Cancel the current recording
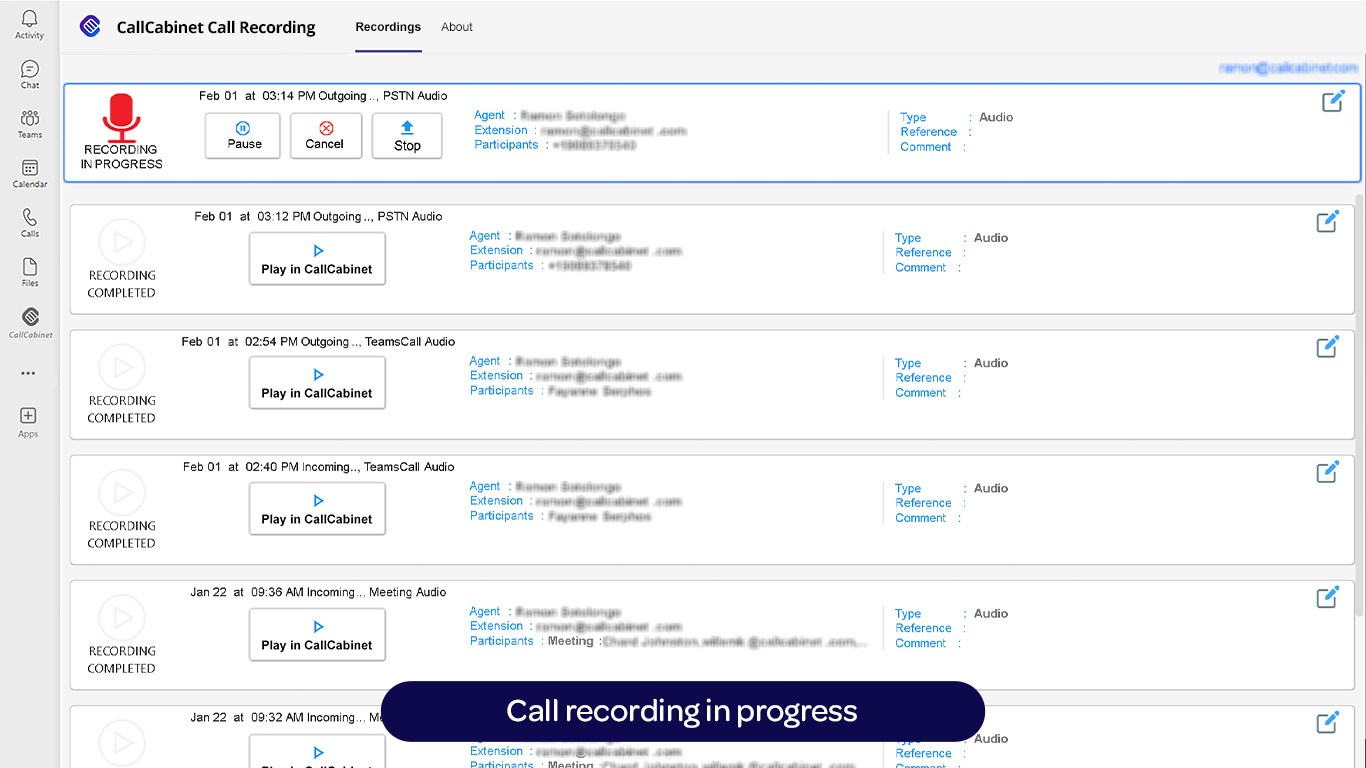 (x=325, y=135)
